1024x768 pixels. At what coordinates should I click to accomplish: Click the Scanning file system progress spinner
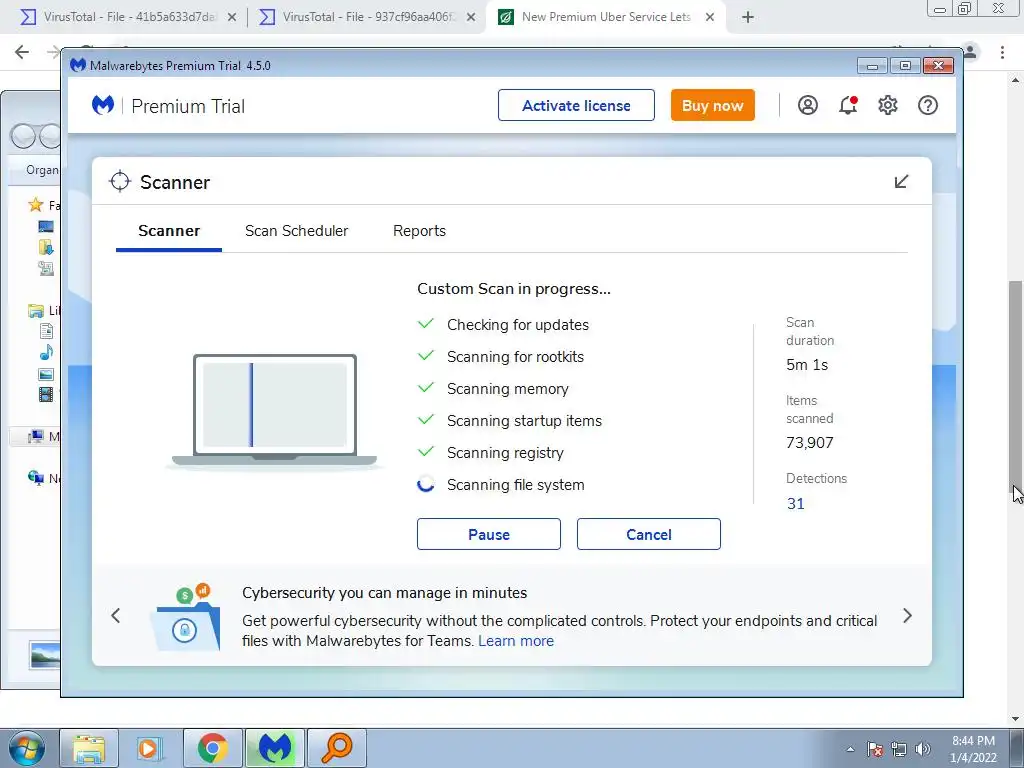pos(426,484)
